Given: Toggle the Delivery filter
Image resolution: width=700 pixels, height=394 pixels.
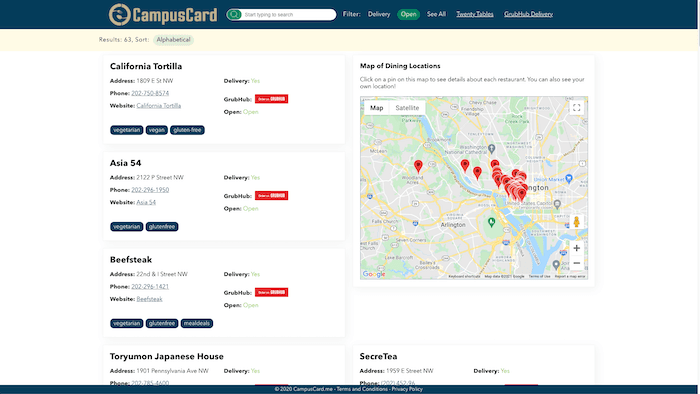Looking at the screenshot, I should [379, 14].
